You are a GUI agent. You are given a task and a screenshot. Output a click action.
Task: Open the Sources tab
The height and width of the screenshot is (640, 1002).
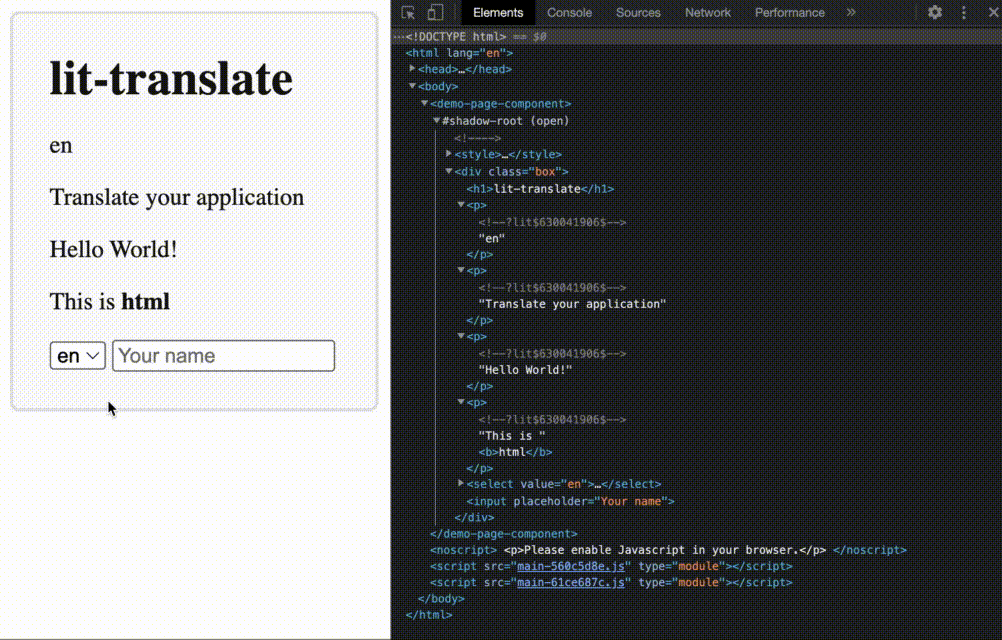click(x=638, y=13)
